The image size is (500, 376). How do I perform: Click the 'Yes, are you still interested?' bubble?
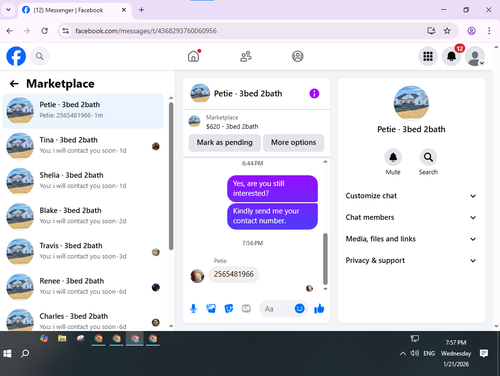click(x=272, y=189)
